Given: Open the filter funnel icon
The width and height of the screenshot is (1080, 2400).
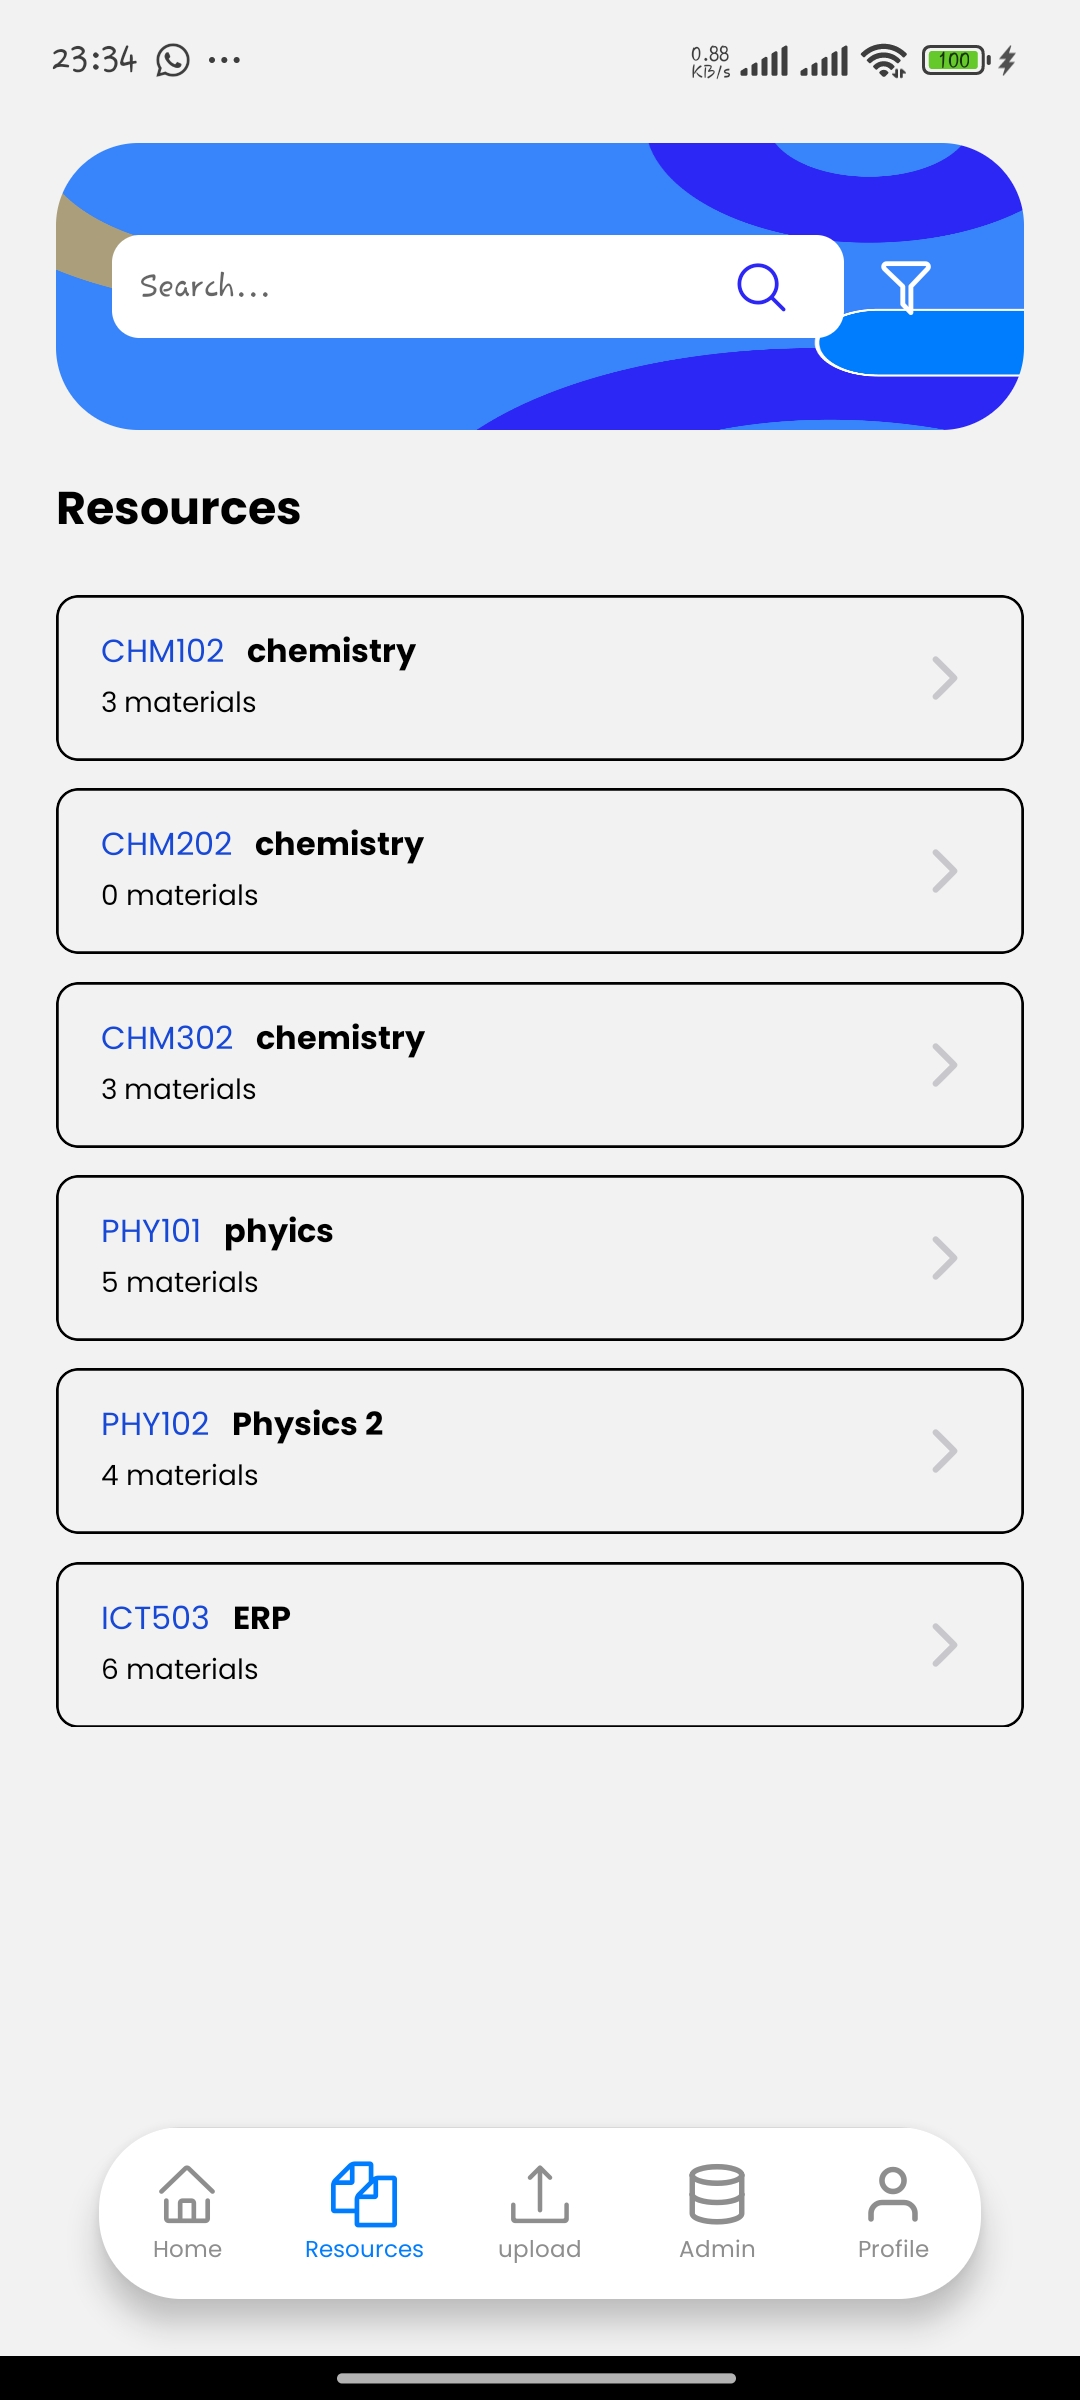Looking at the screenshot, I should coord(906,286).
